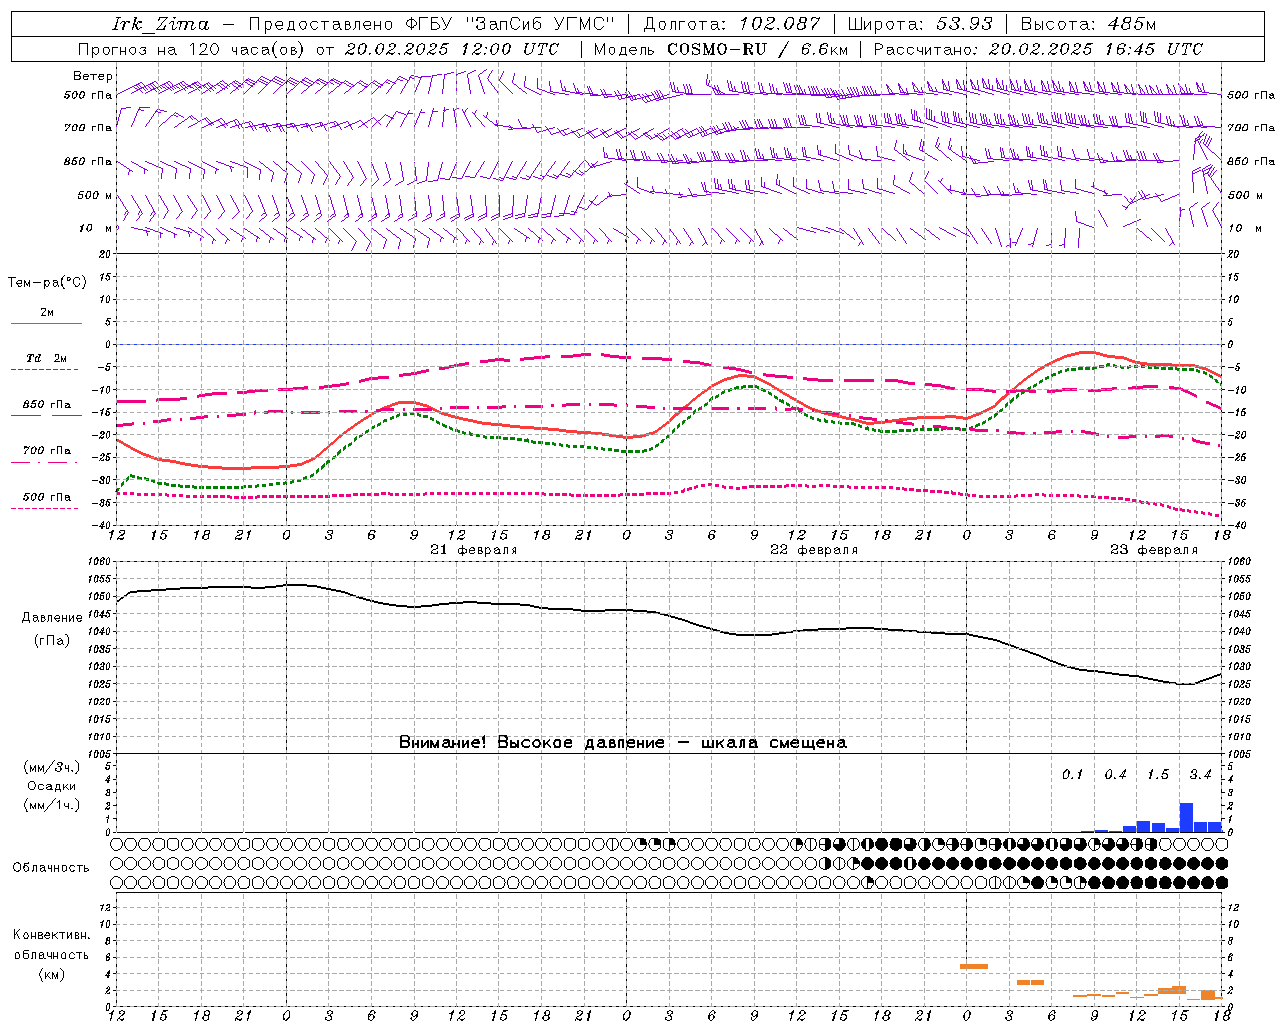
Task: Click the 'Долгота: 102.087' value
Action: [x=732, y=24]
